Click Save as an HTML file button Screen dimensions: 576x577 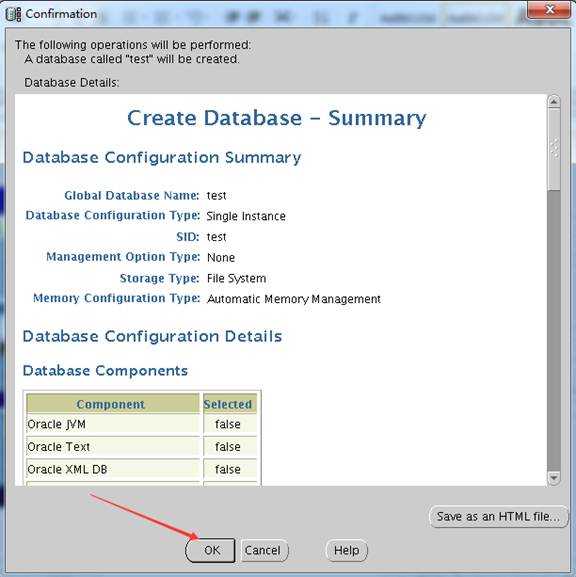pos(498,516)
